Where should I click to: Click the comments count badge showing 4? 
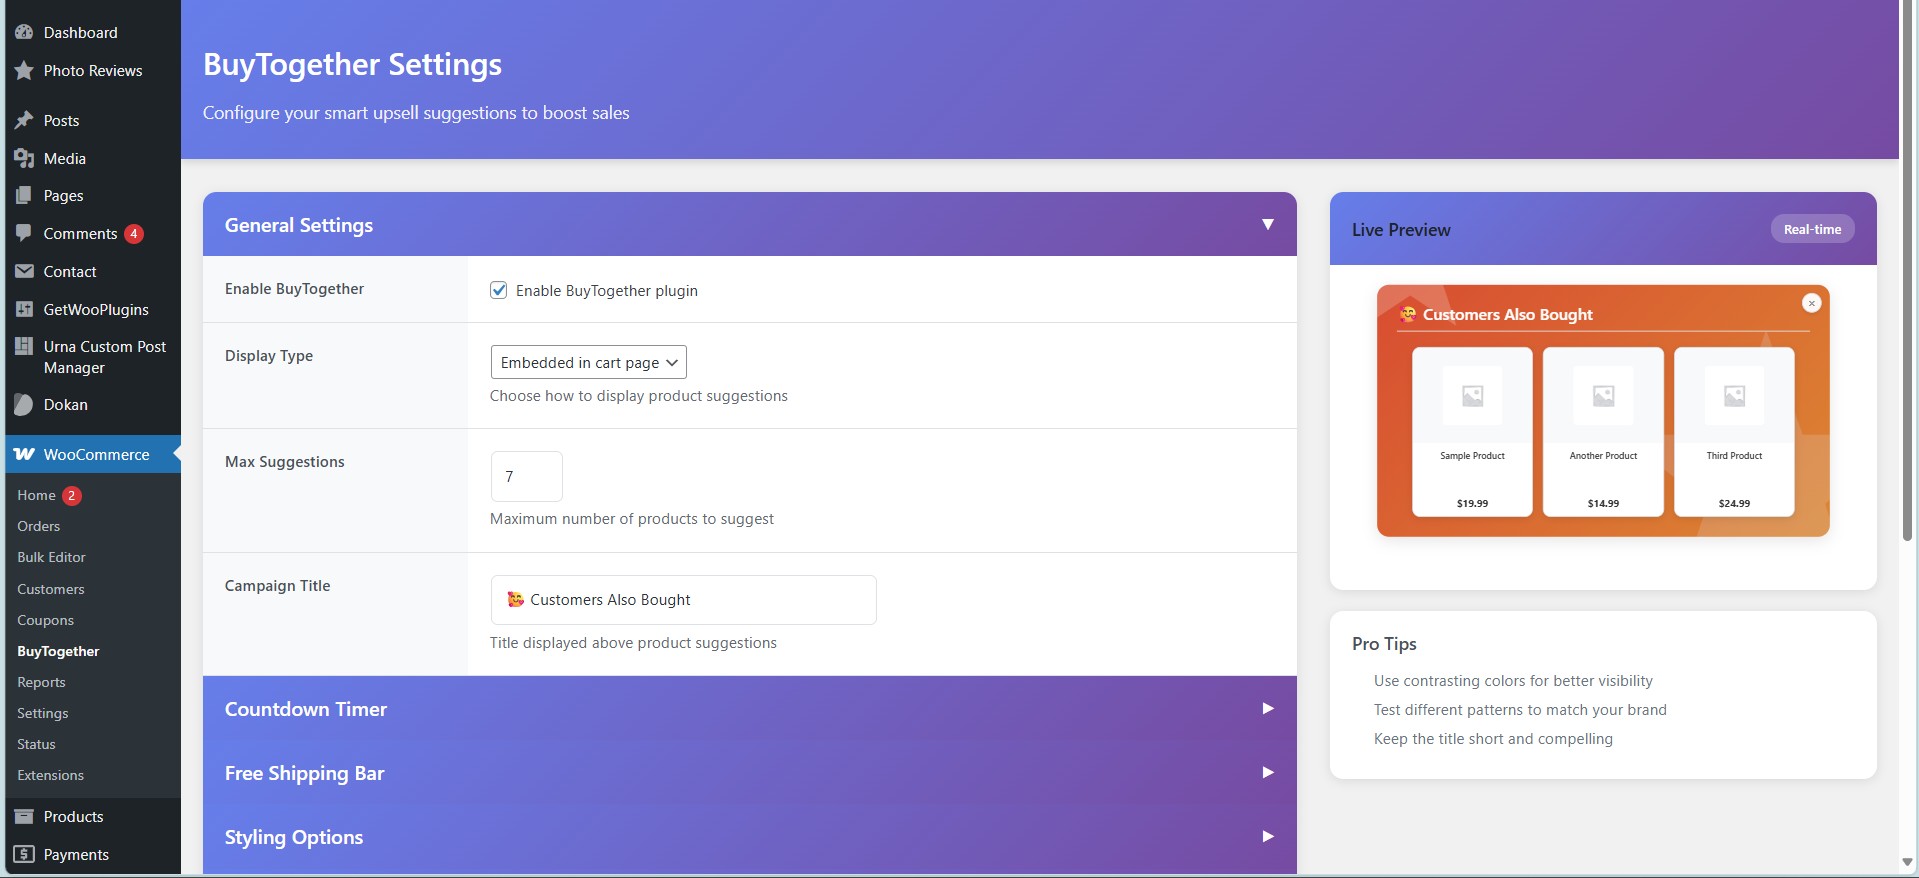134,234
